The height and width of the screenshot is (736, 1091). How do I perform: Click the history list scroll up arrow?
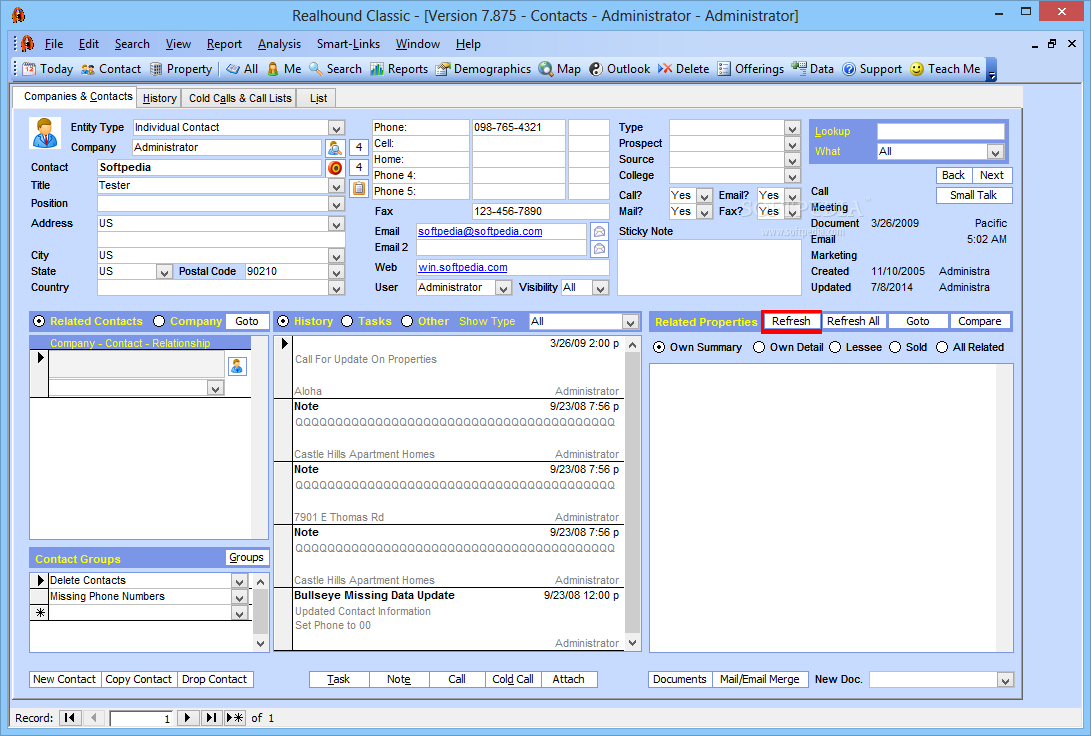[x=632, y=345]
